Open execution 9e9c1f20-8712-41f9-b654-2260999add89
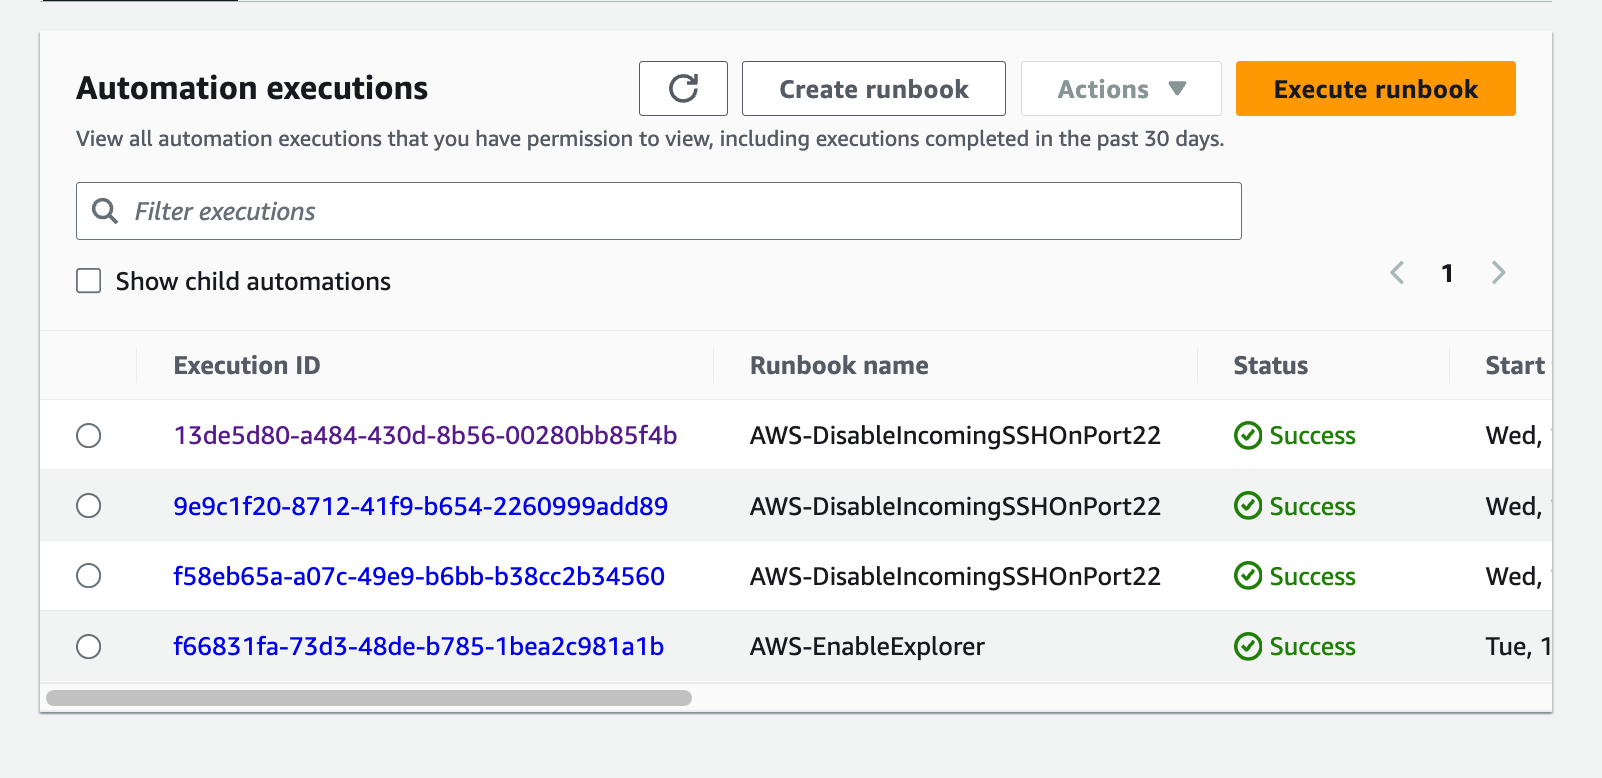 coord(421,506)
